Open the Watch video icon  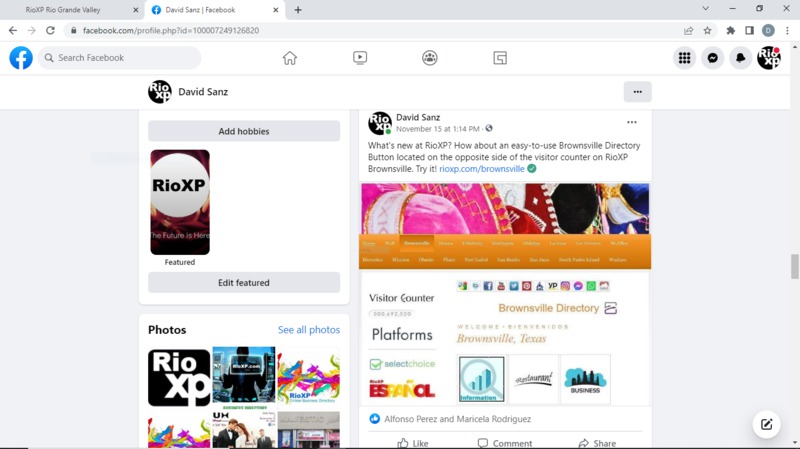coord(360,58)
